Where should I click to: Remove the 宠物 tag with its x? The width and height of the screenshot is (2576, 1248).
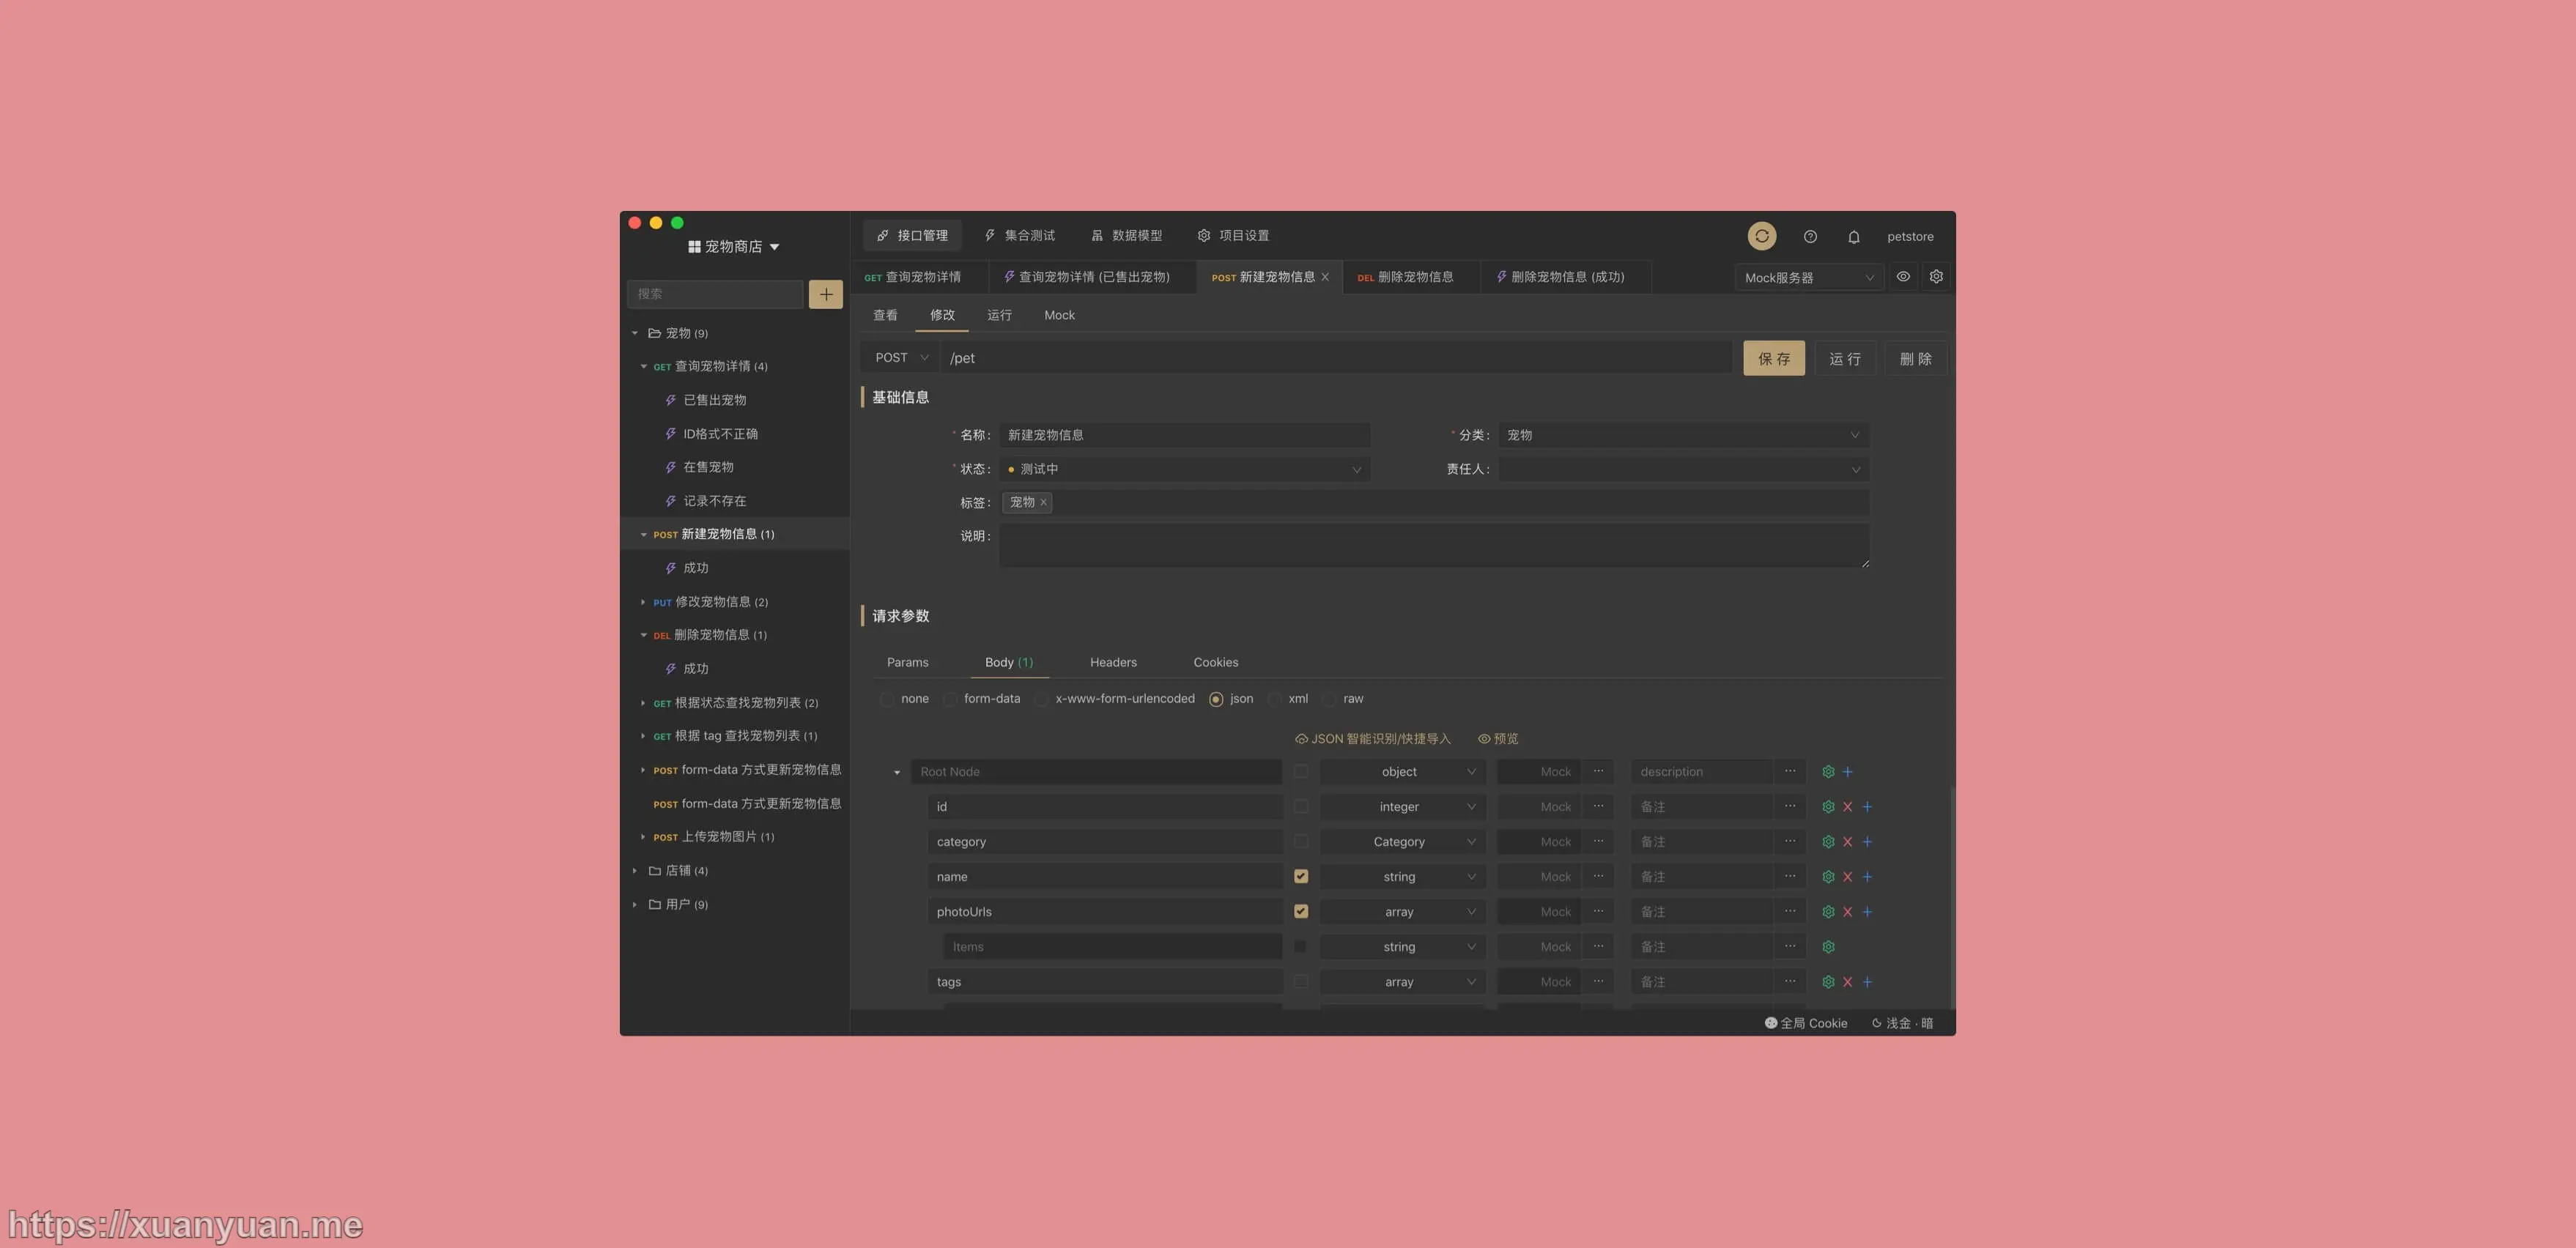click(x=1043, y=502)
